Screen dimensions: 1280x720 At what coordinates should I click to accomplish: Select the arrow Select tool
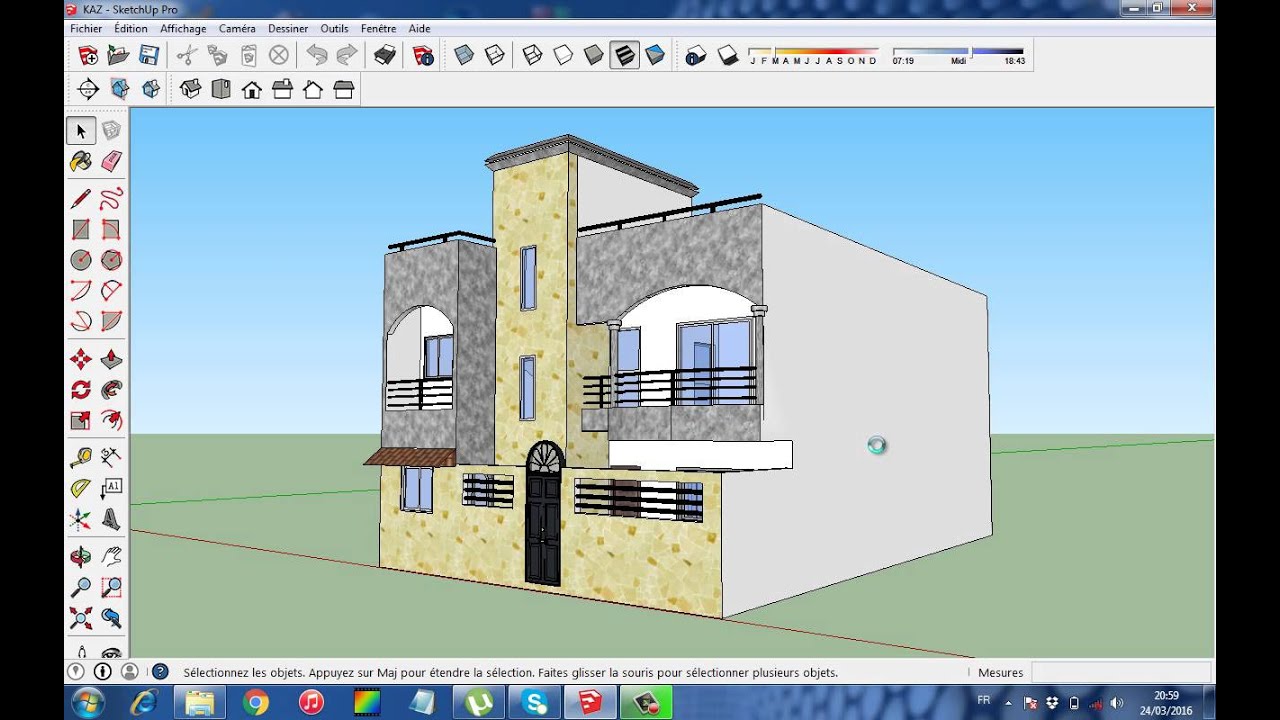click(81, 130)
